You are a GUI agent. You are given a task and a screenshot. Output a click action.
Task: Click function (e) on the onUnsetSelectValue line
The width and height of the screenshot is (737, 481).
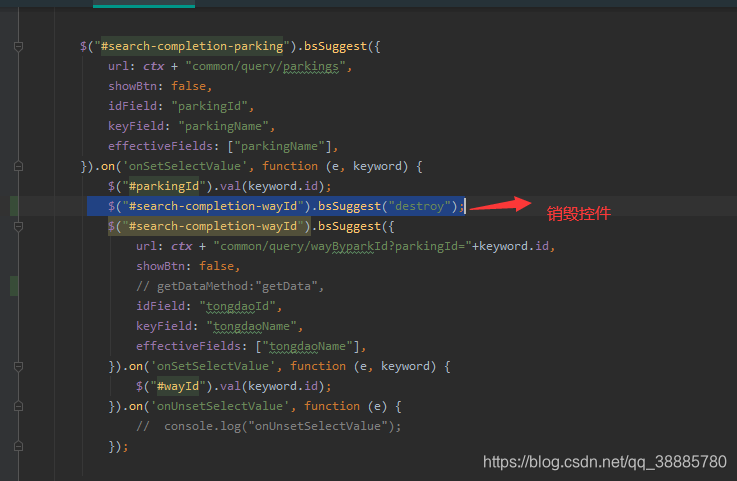pyautogui.click(x=345, y=406)
